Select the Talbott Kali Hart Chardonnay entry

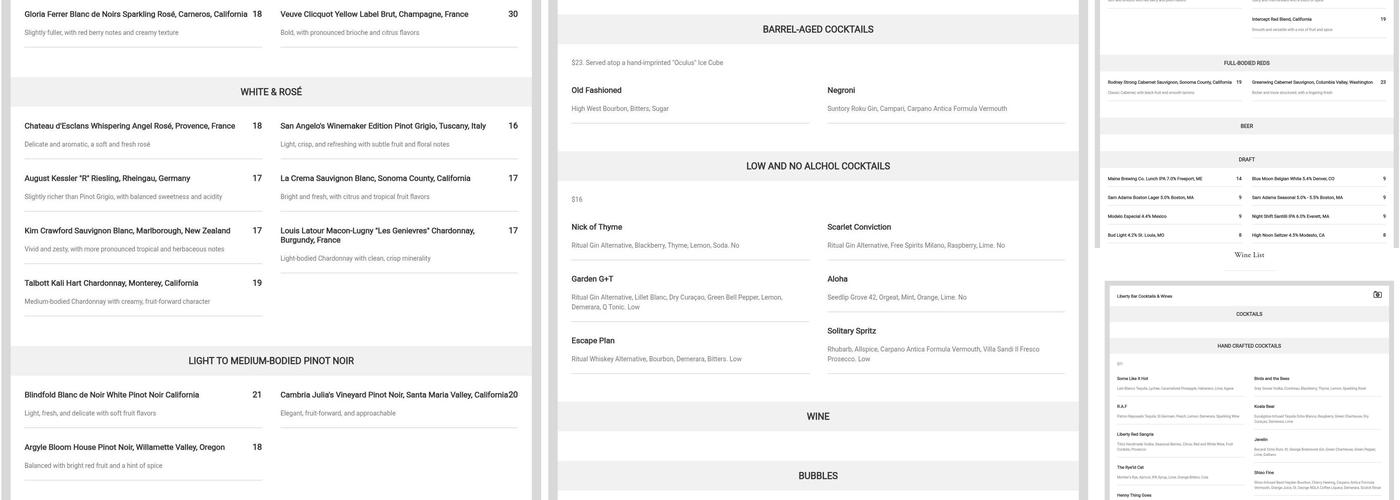[111, 283]
